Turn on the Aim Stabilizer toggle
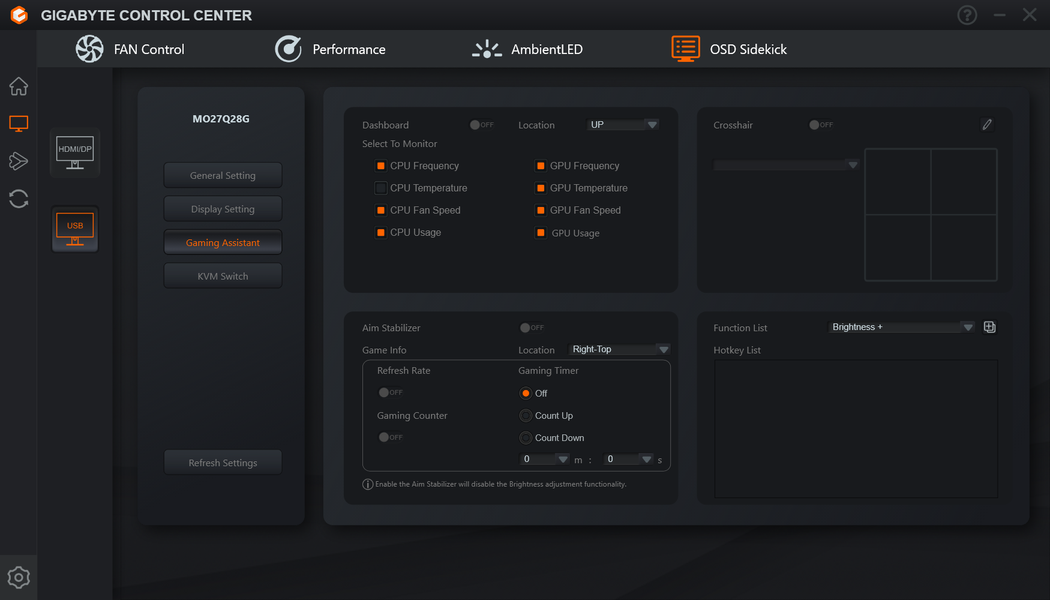Image resolution: width=1050 pixels, height=600 pixels. coord(532,327)
